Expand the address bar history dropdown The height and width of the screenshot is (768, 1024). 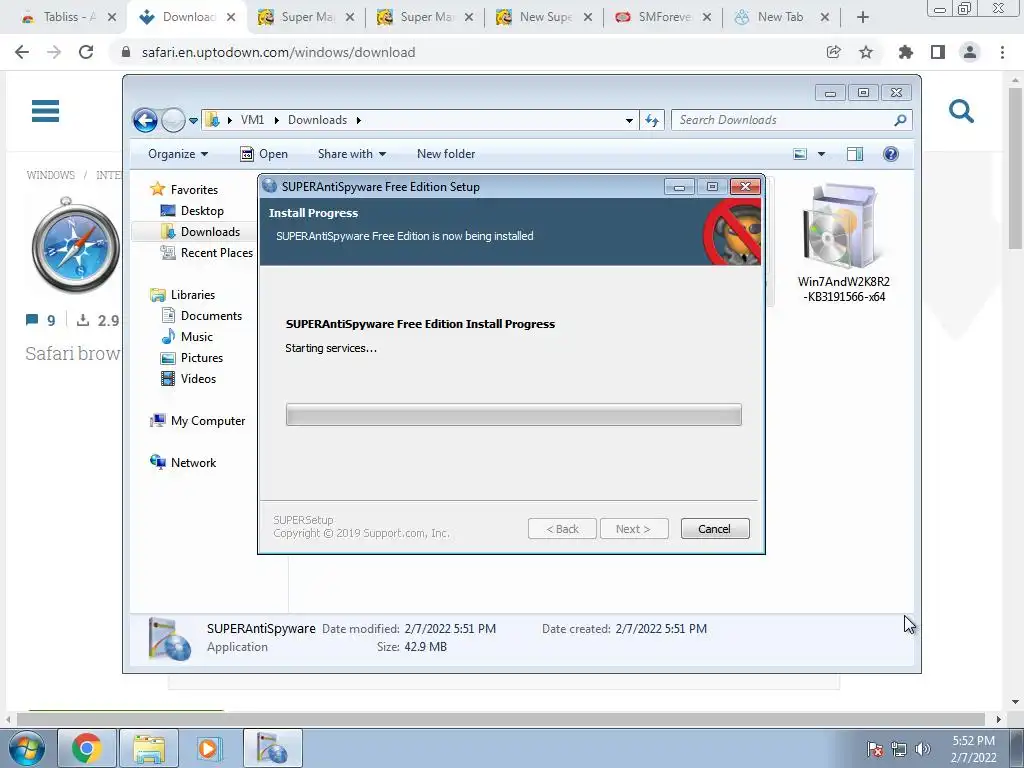(629, 121)
